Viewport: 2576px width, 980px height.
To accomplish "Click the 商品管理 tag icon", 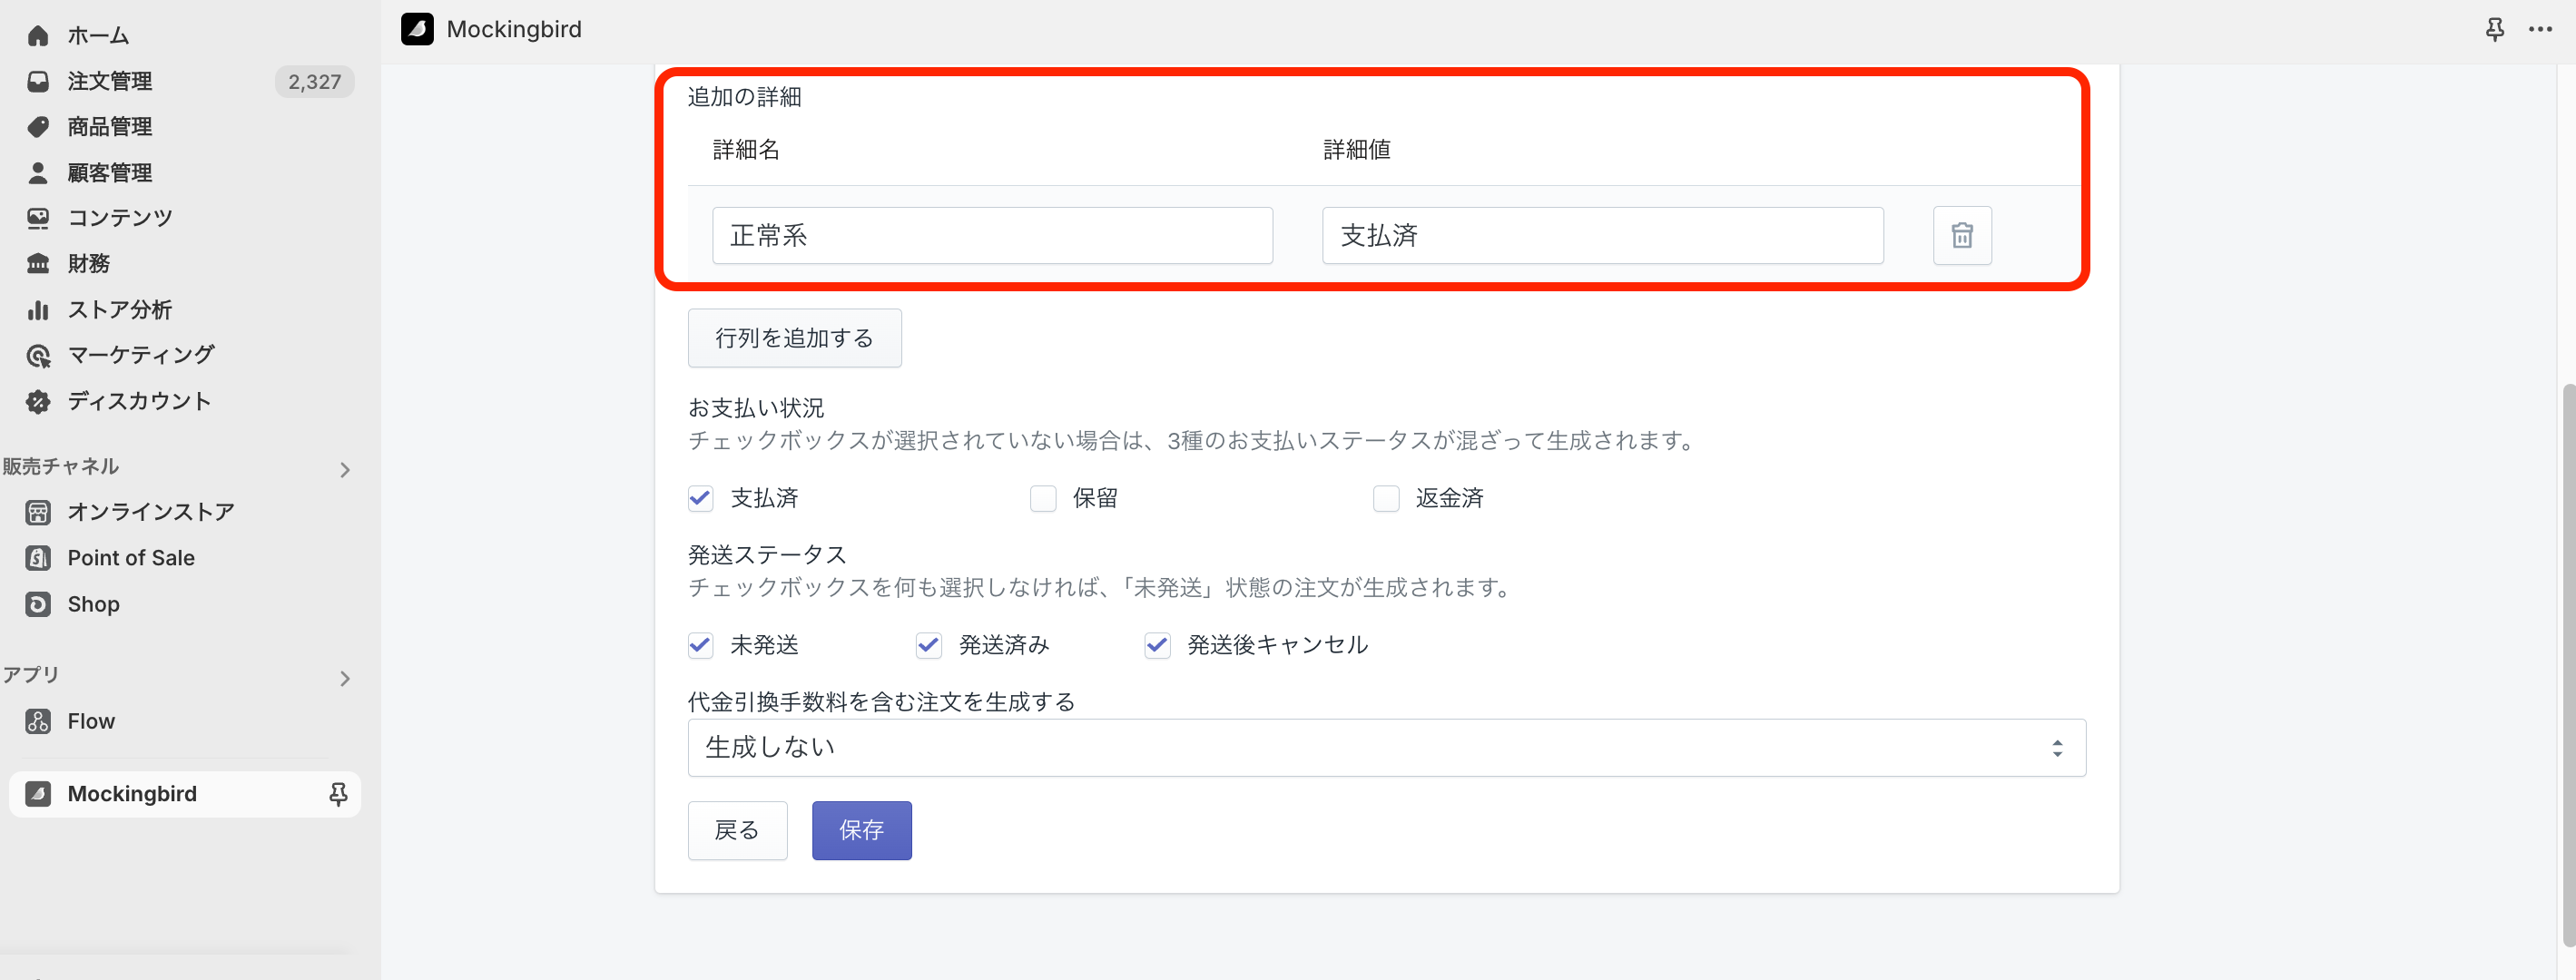I will click(38, 127).
